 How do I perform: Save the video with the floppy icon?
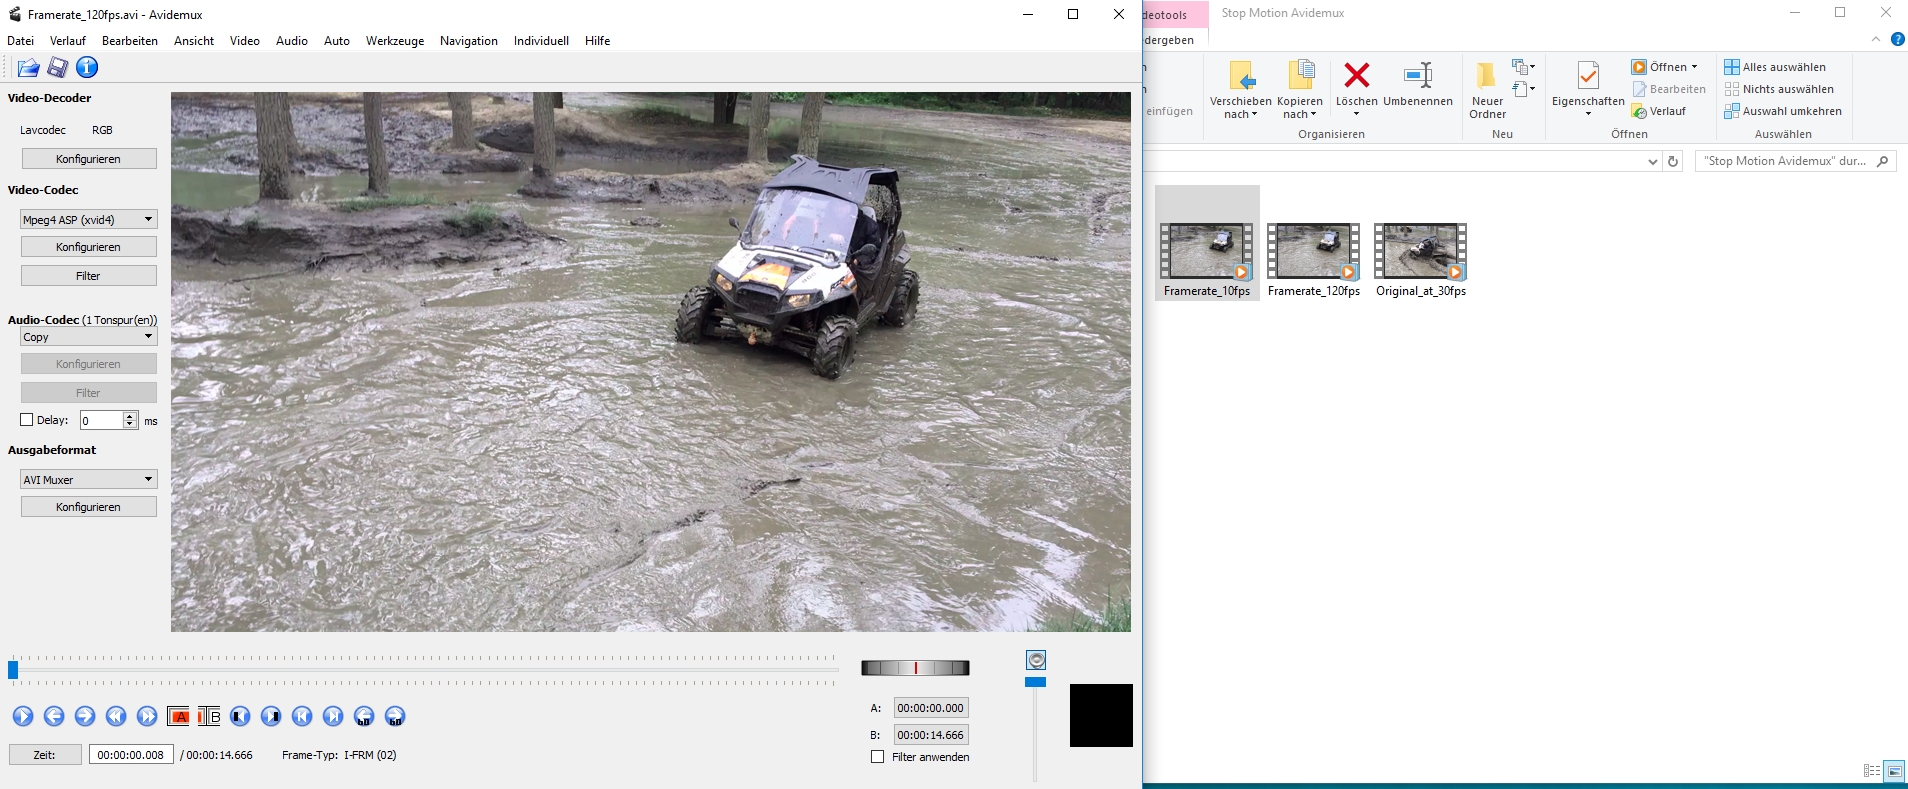click(58, 67)
